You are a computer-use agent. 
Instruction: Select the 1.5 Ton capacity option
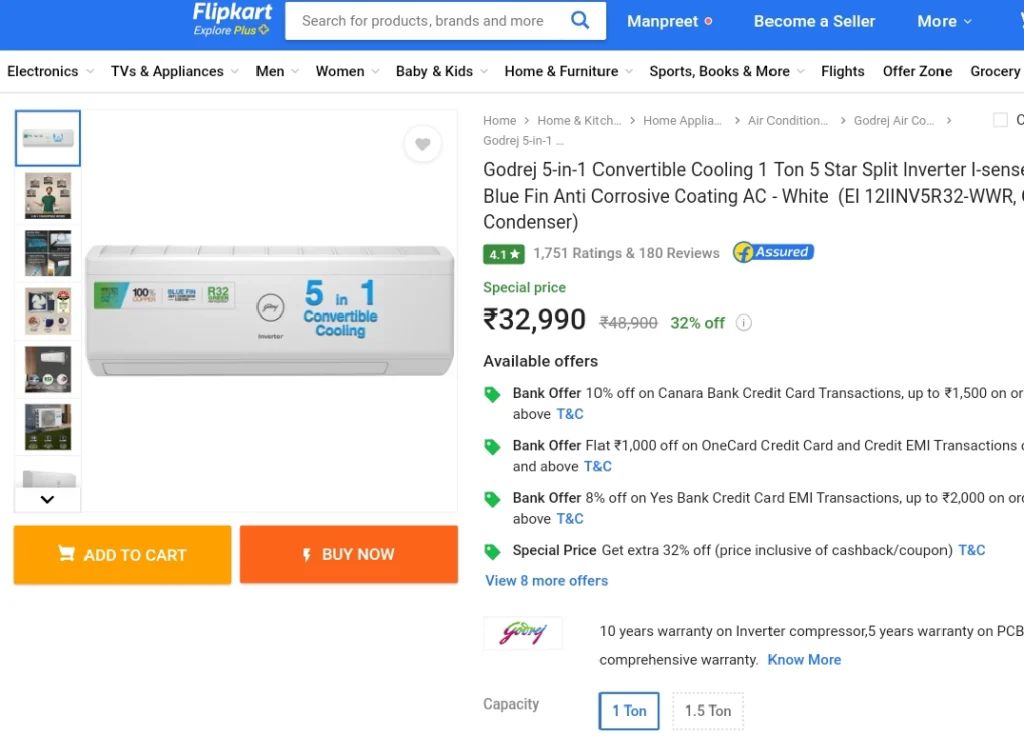[708, 711]
